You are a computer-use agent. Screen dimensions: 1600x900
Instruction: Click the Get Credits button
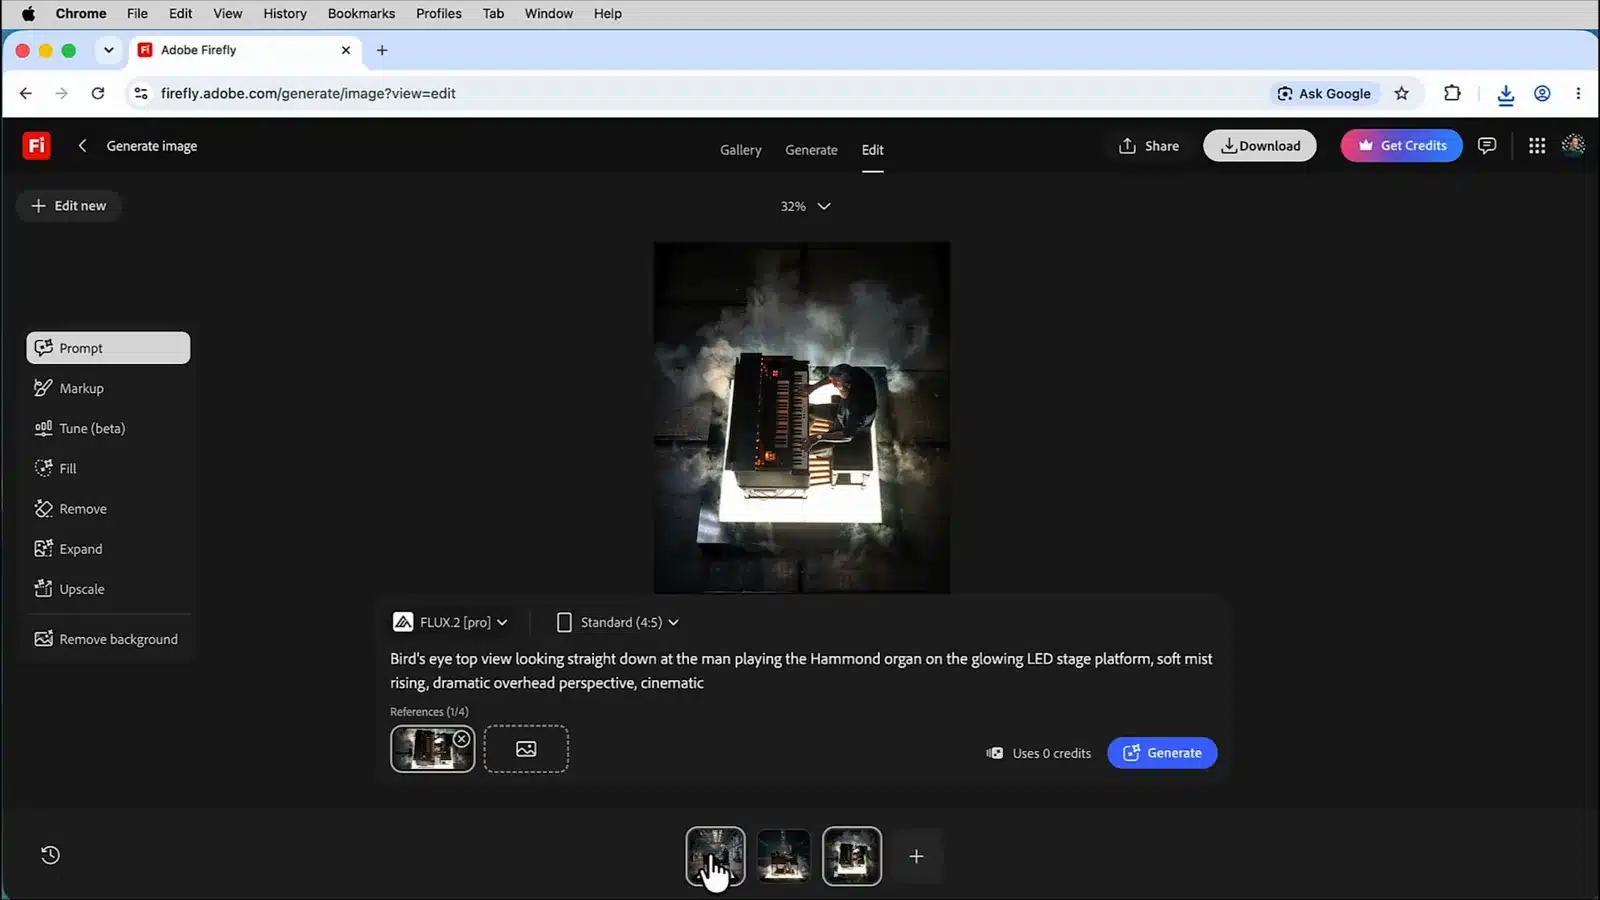[x=1401, y=146]
